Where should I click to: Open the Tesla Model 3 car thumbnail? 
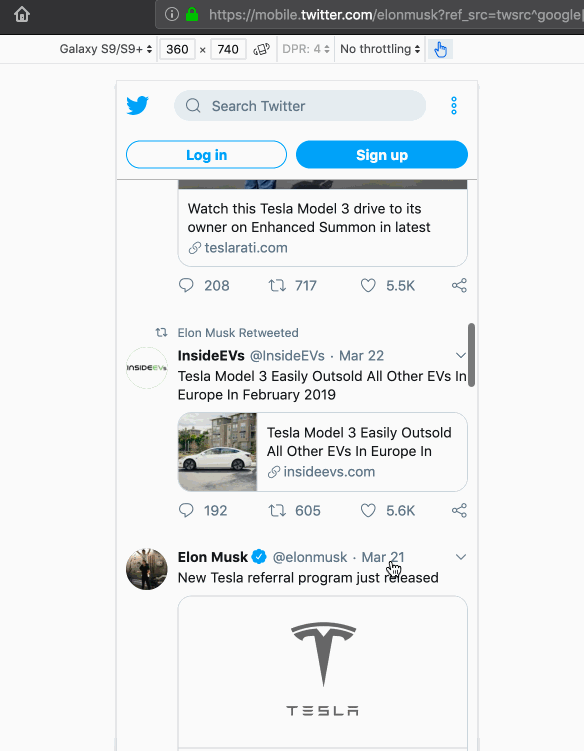pos(218,452)
